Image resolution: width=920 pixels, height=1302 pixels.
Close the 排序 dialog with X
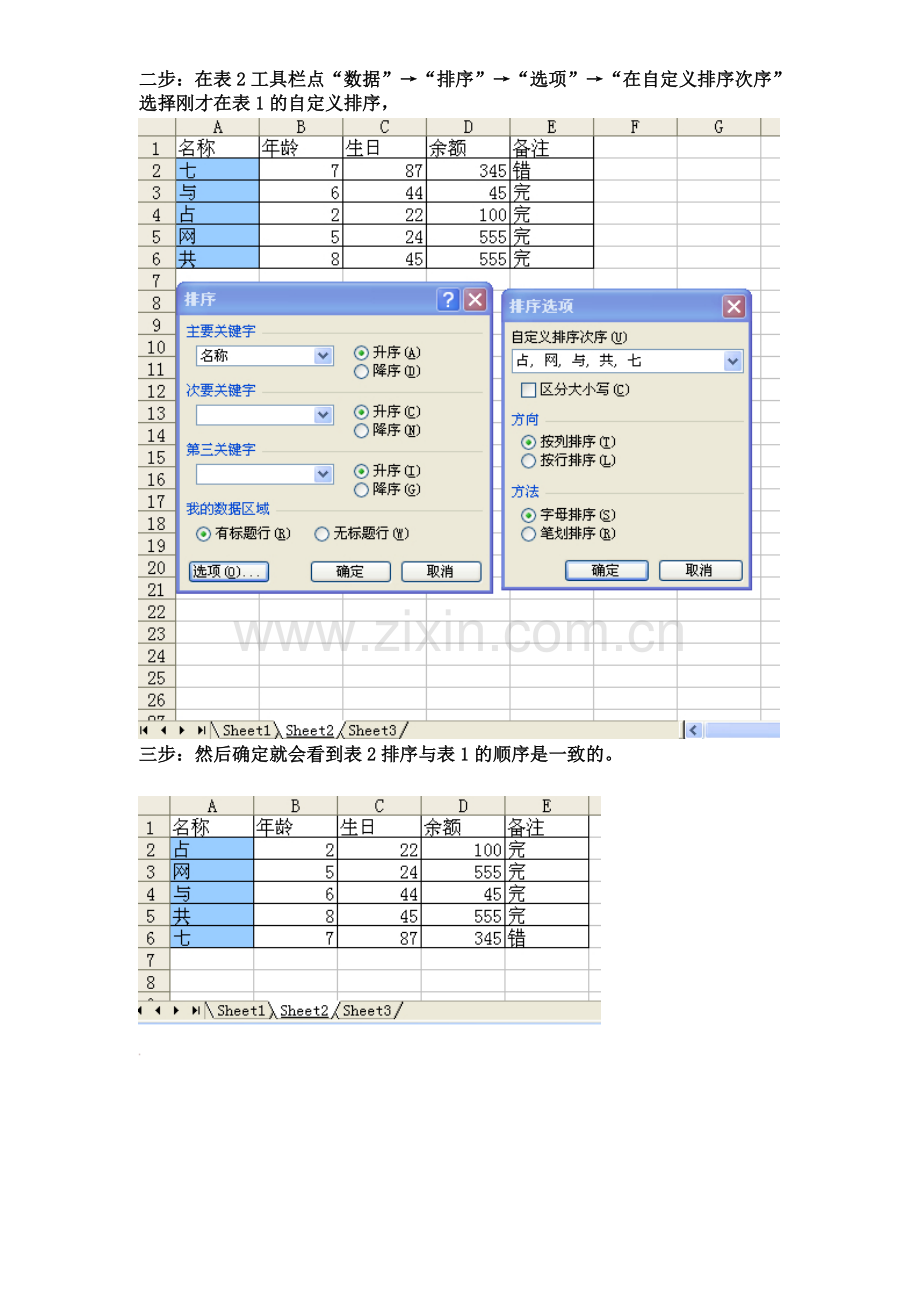(475, 300)
